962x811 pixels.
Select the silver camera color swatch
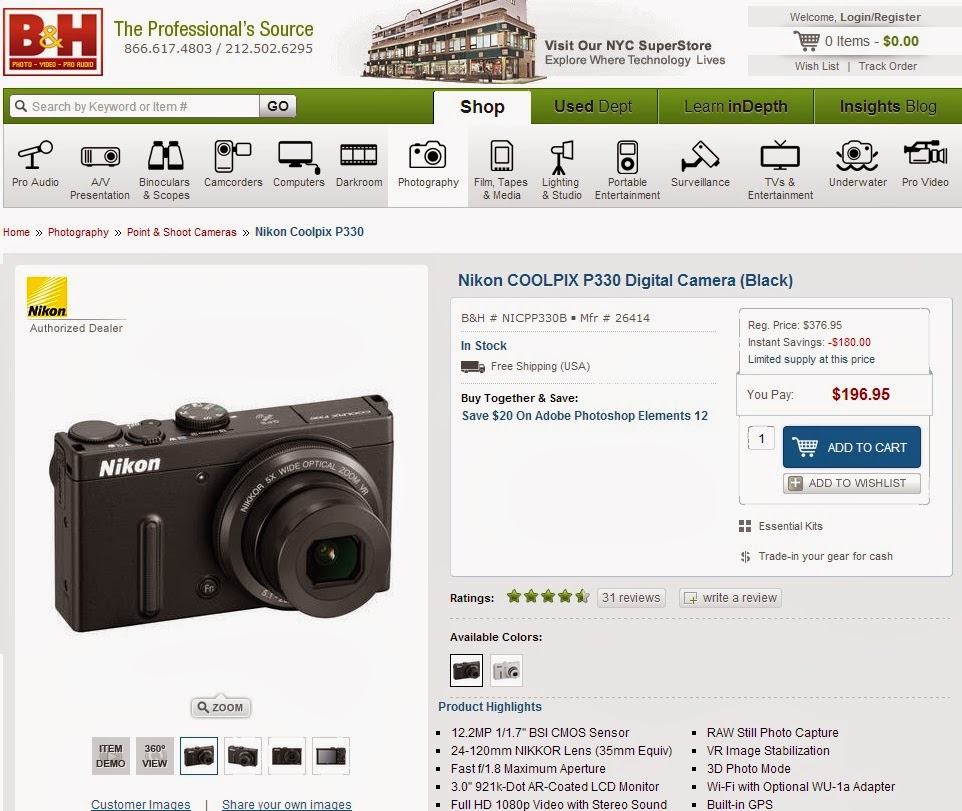tap(506, 670)
